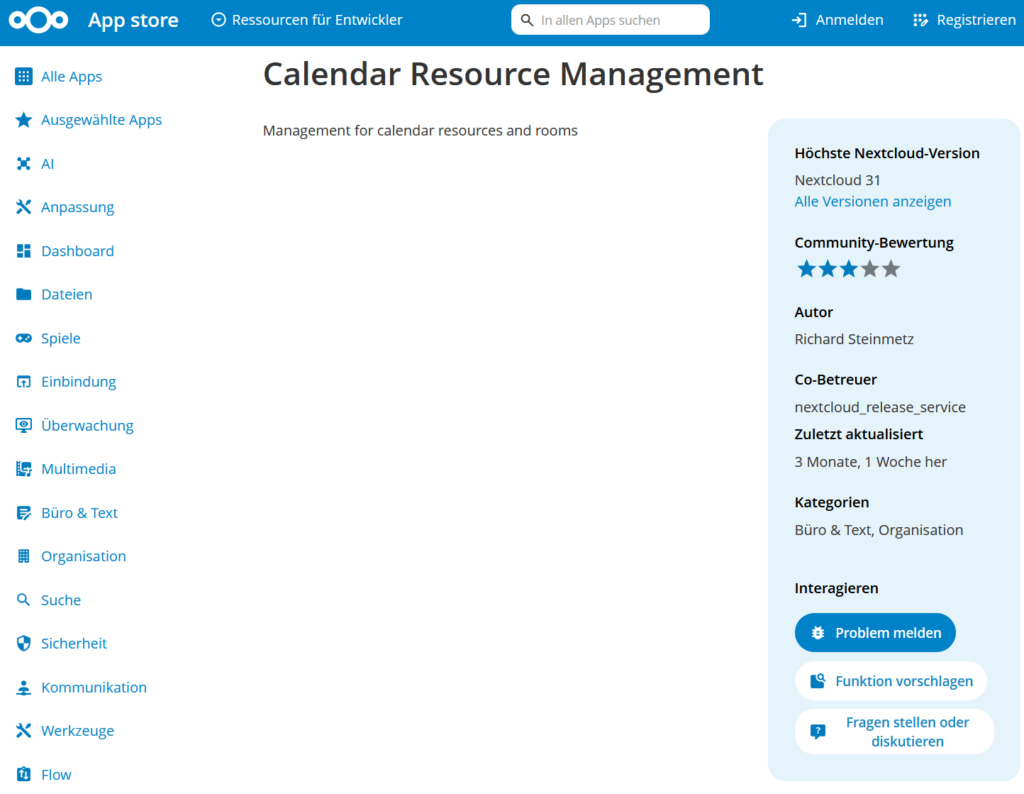Viewport: 1024px width, 794px height.
Task: Select the Organisation category
Action: [84, 556]
